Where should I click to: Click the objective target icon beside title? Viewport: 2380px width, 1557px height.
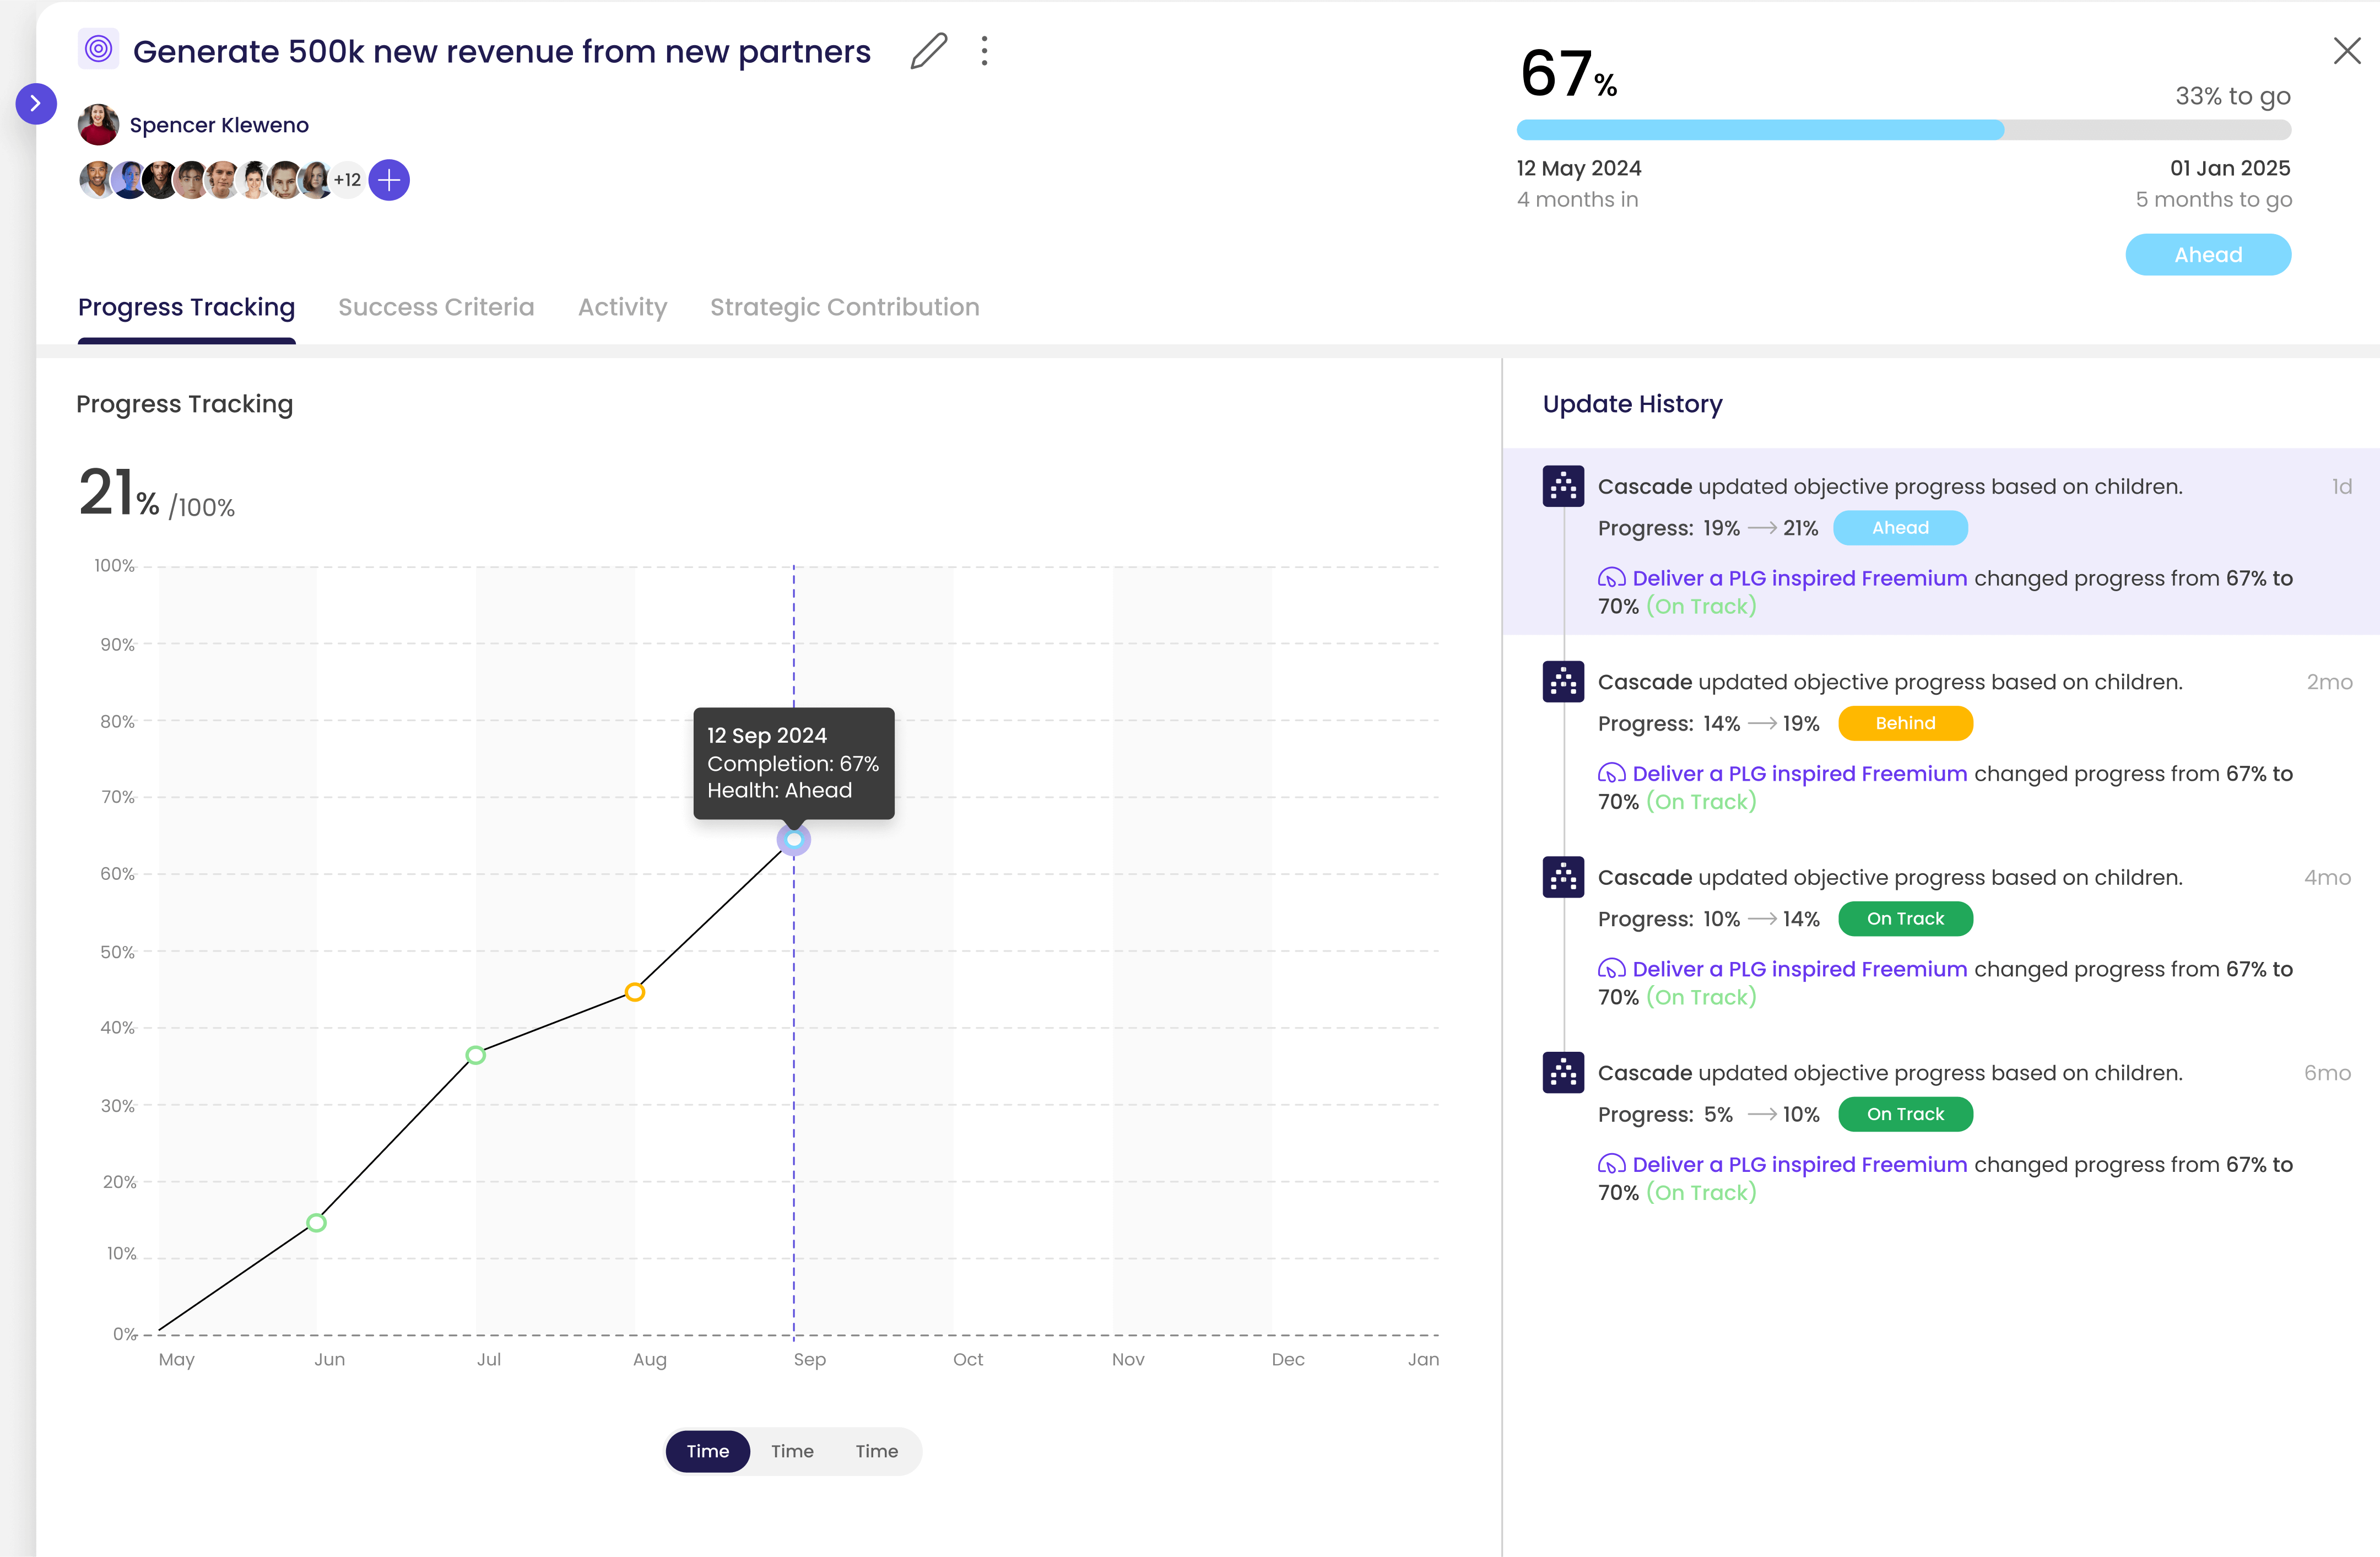click(x=98, y=49)
